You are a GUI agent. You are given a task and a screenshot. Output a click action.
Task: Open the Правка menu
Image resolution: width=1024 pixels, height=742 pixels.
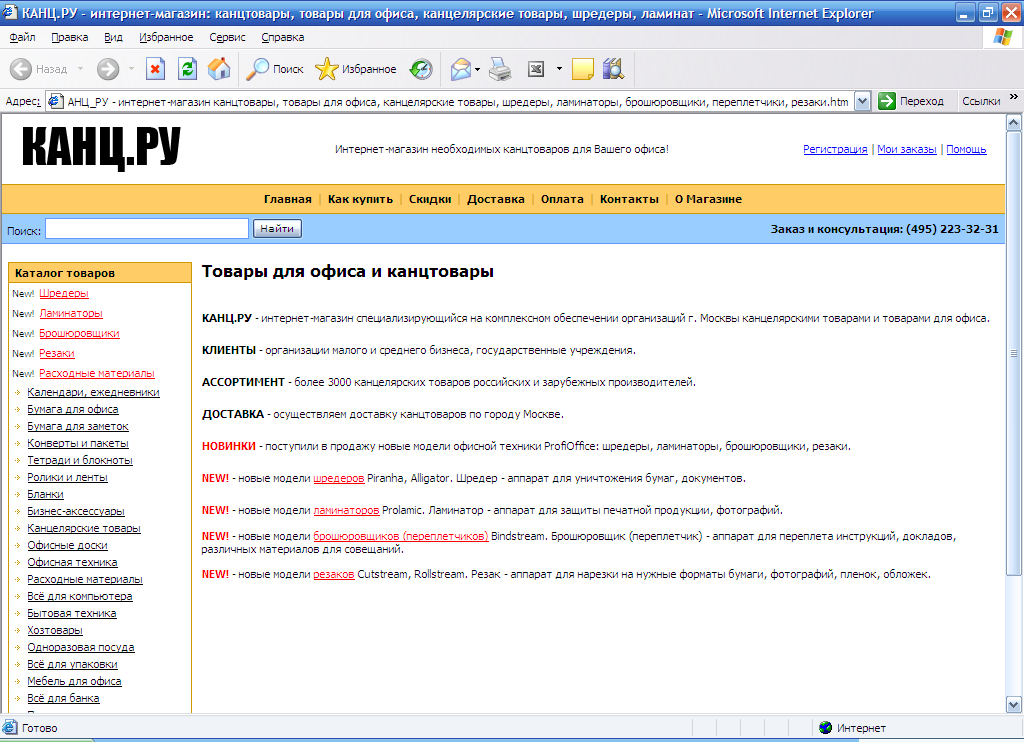tap(70, 37)
